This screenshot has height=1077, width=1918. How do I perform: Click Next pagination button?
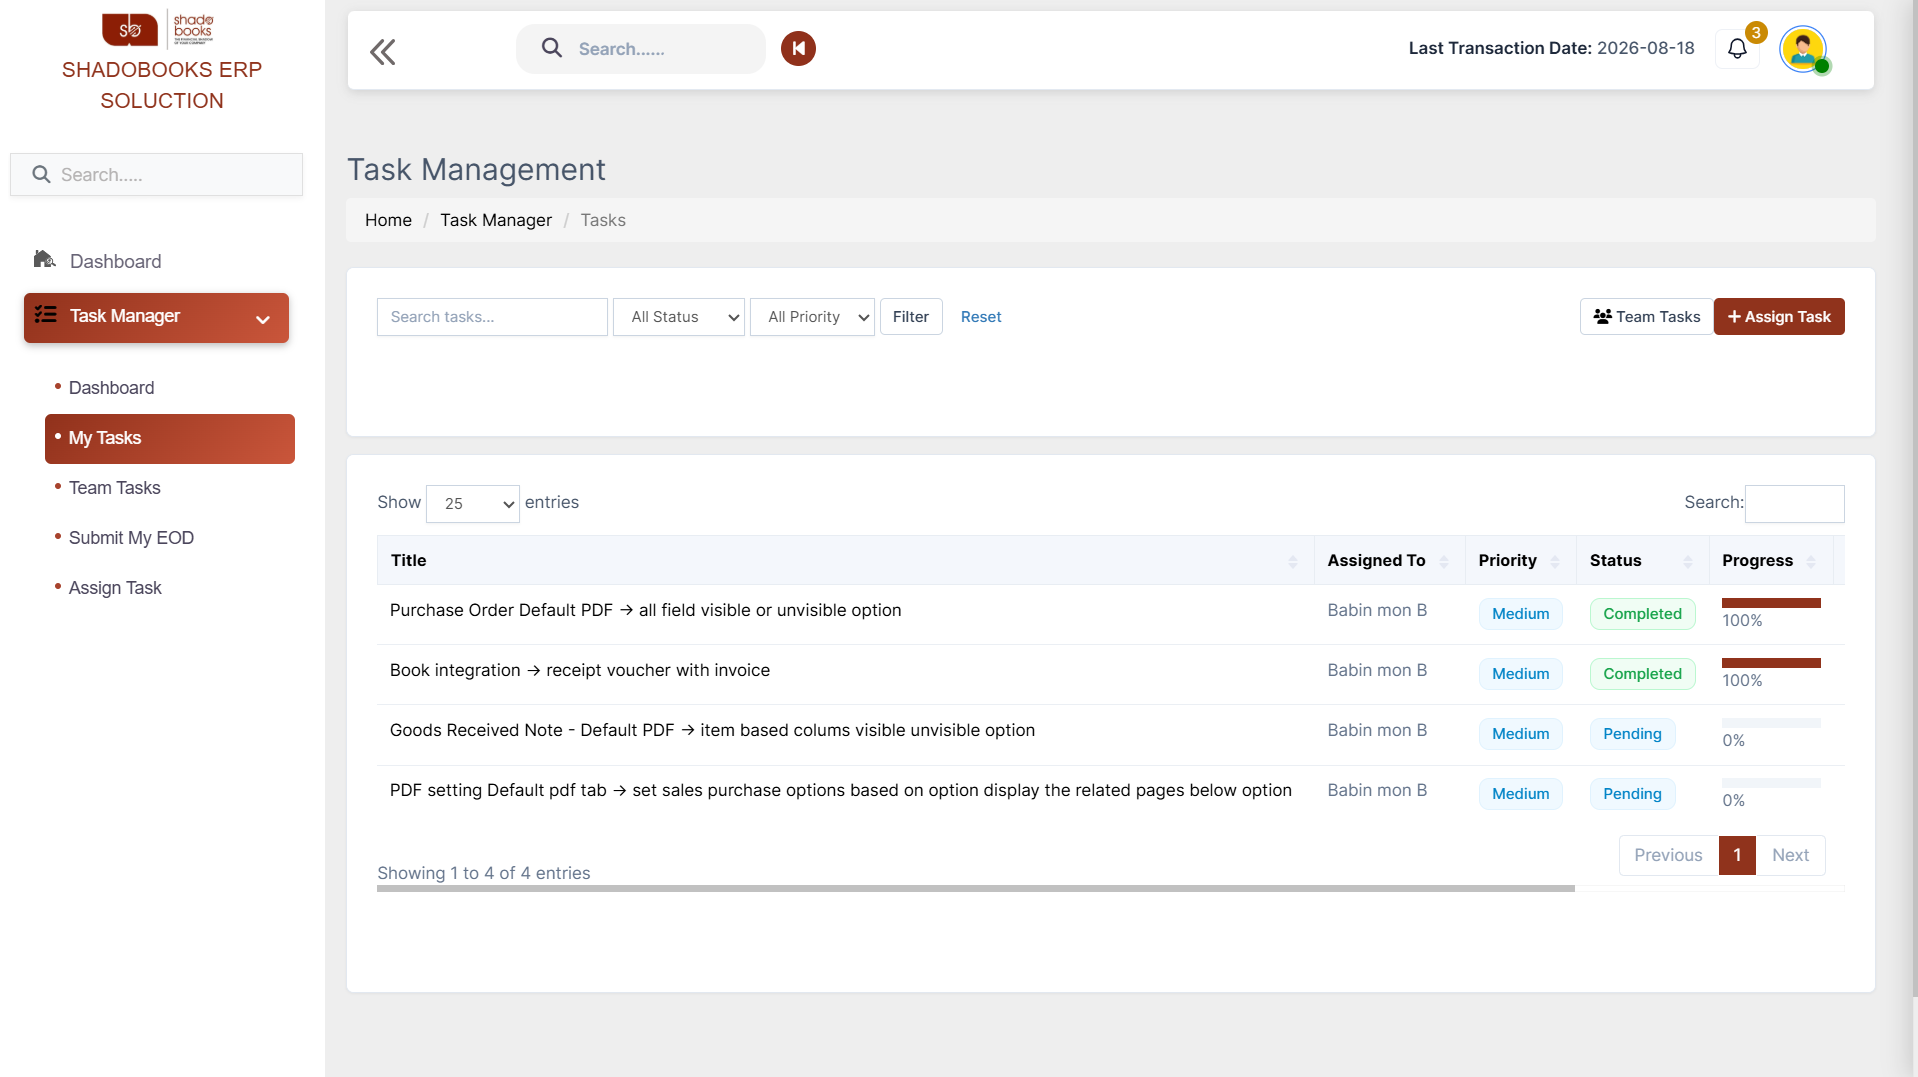[x=1790, y=855]
